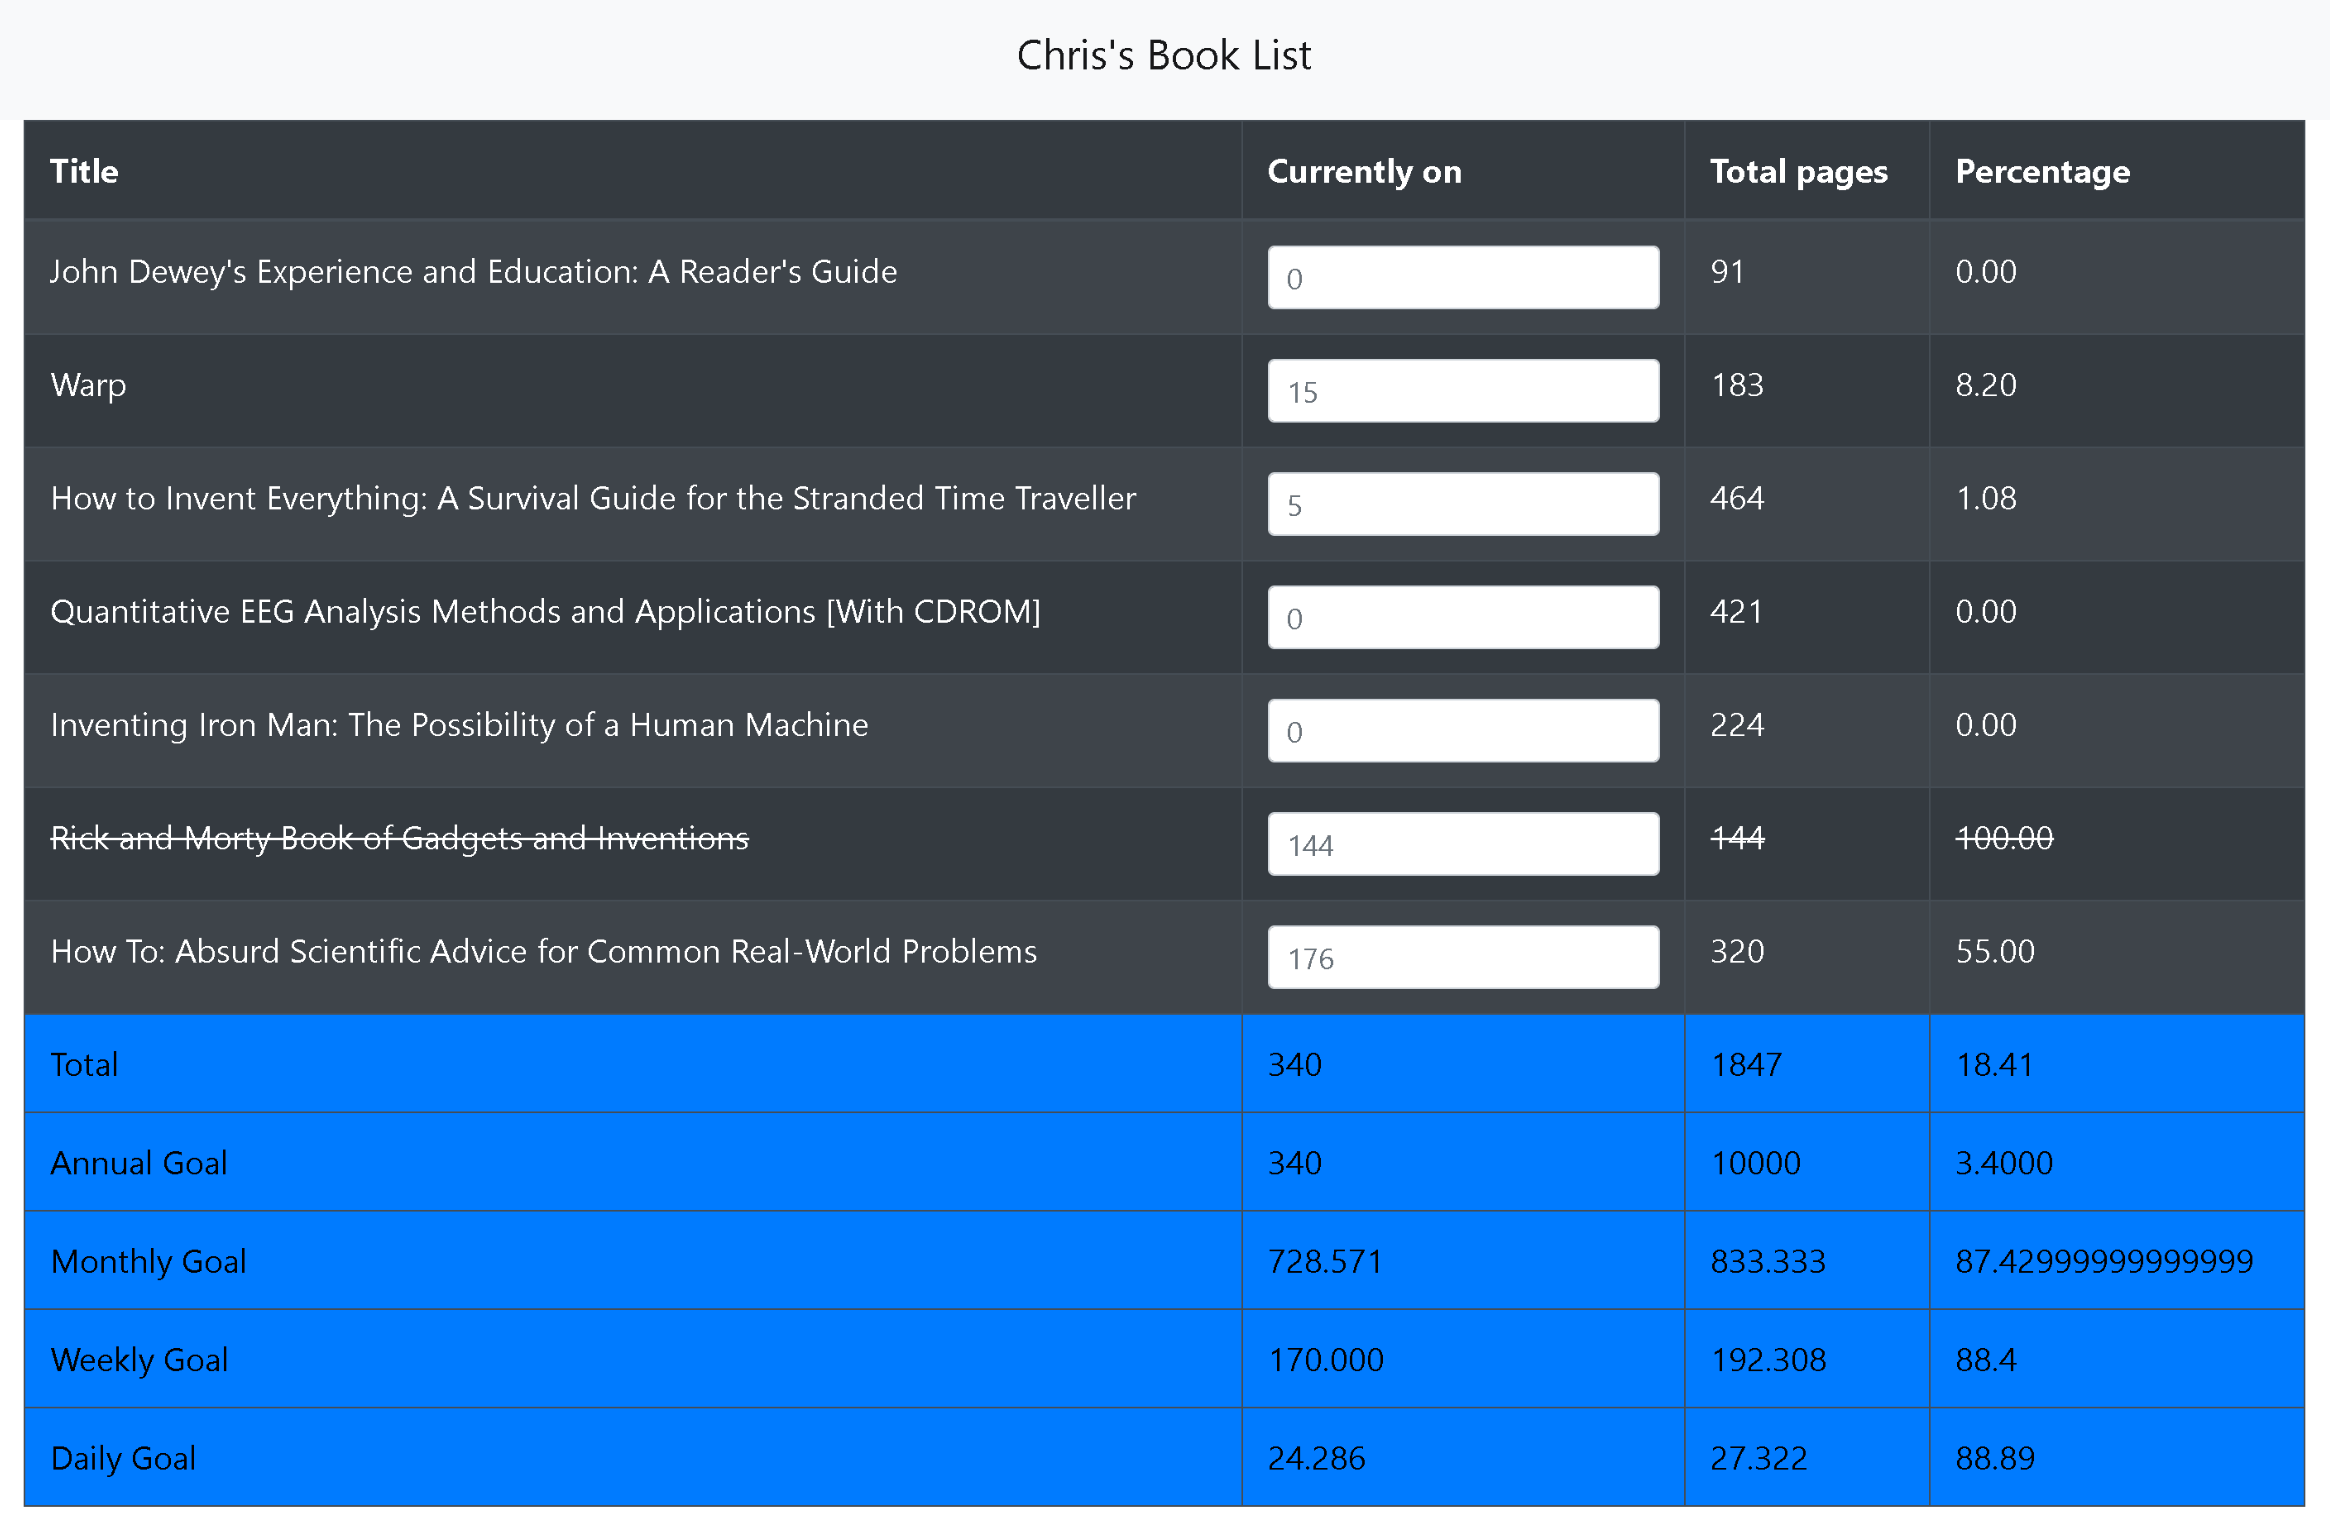Click How To: Absurd Scientific Advice title
The height and width of the screenshot is (1522, 2330).
544,951
